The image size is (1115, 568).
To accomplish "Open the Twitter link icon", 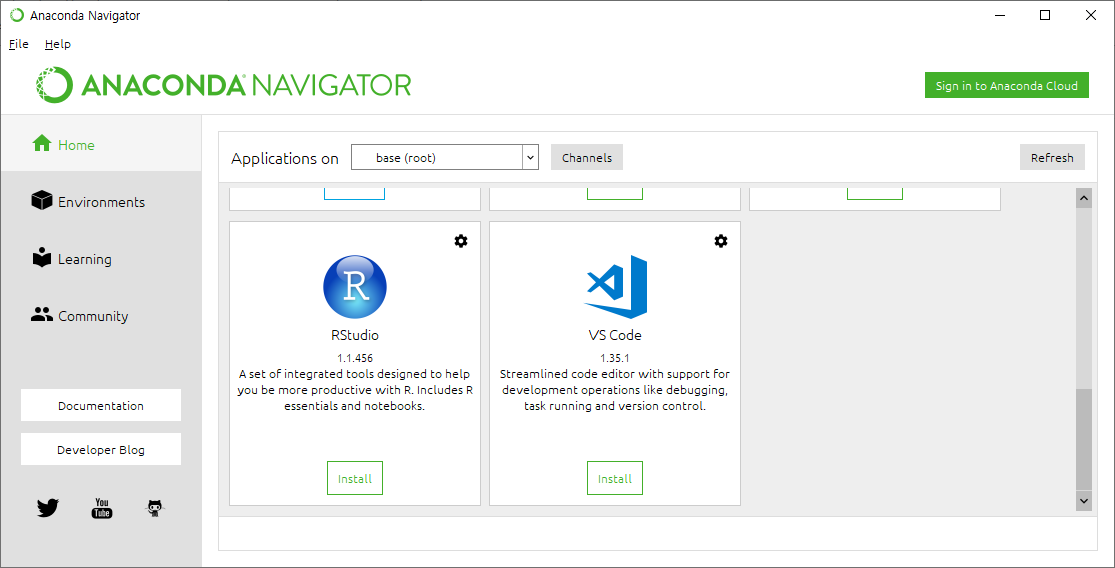I will [x=48, y=508].
